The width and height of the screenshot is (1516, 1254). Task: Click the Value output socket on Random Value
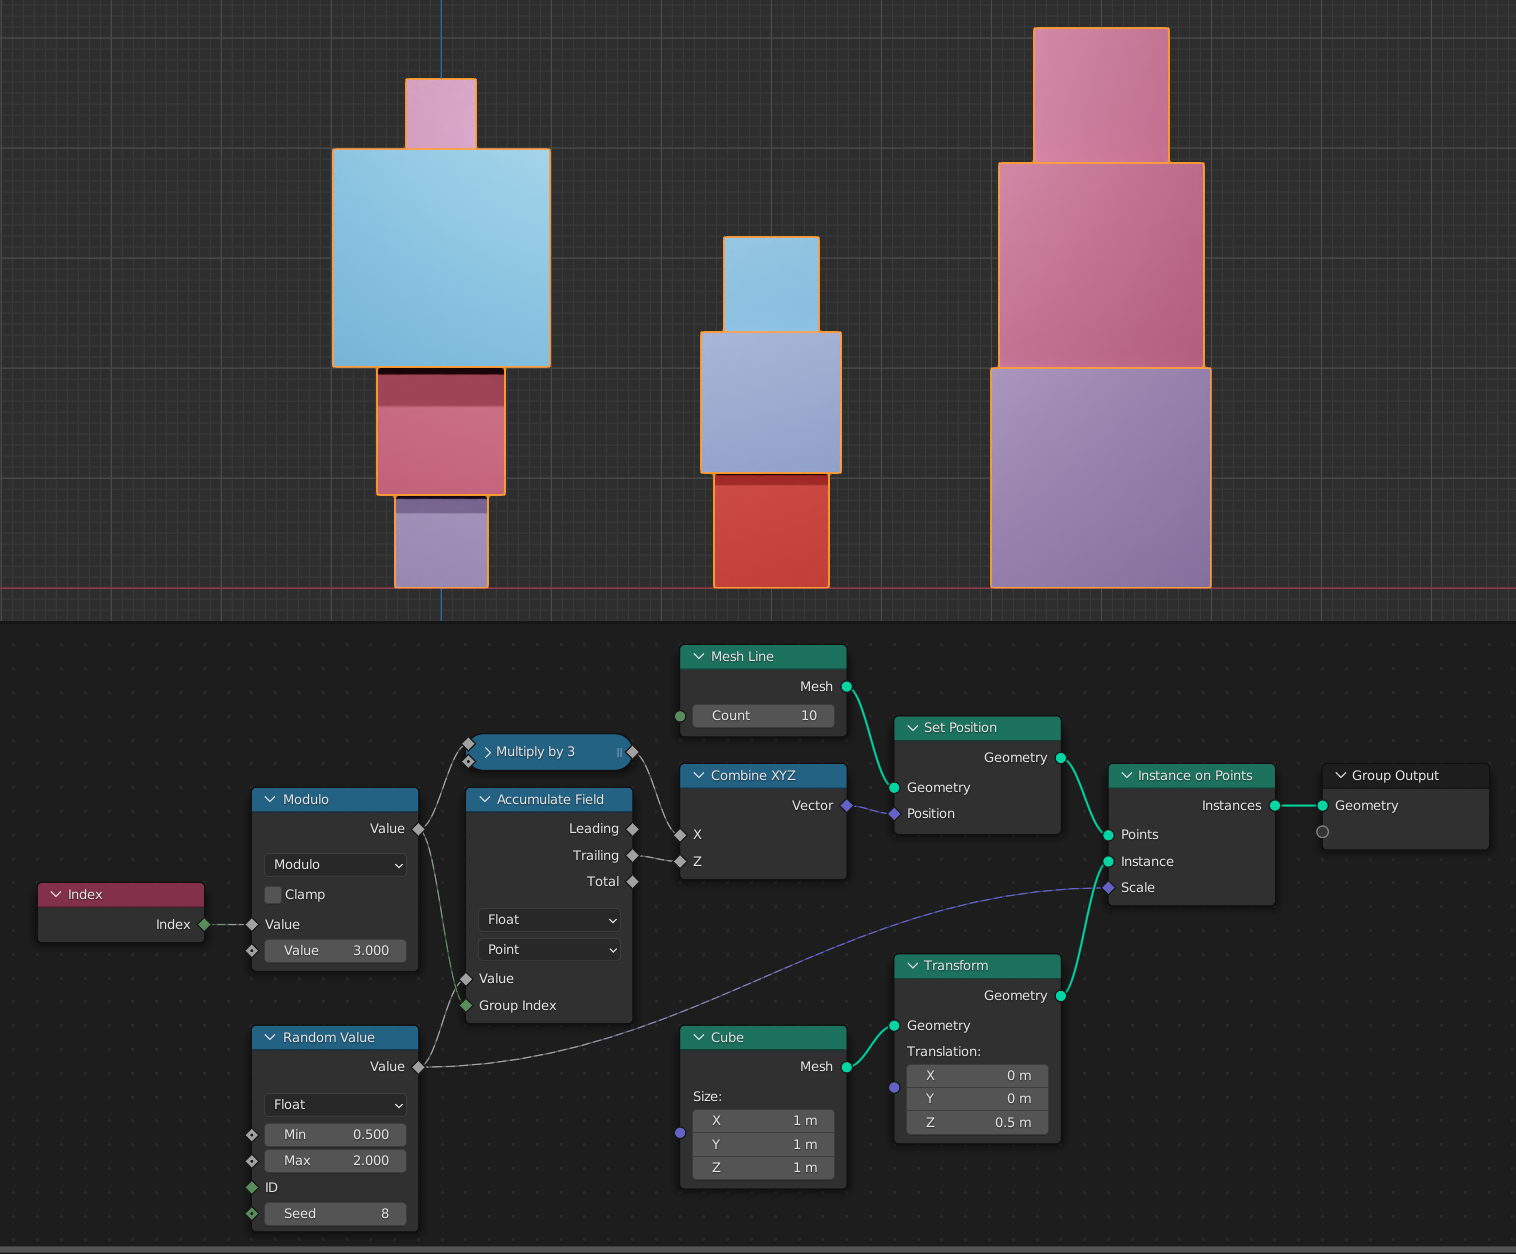click(420, 1066)
